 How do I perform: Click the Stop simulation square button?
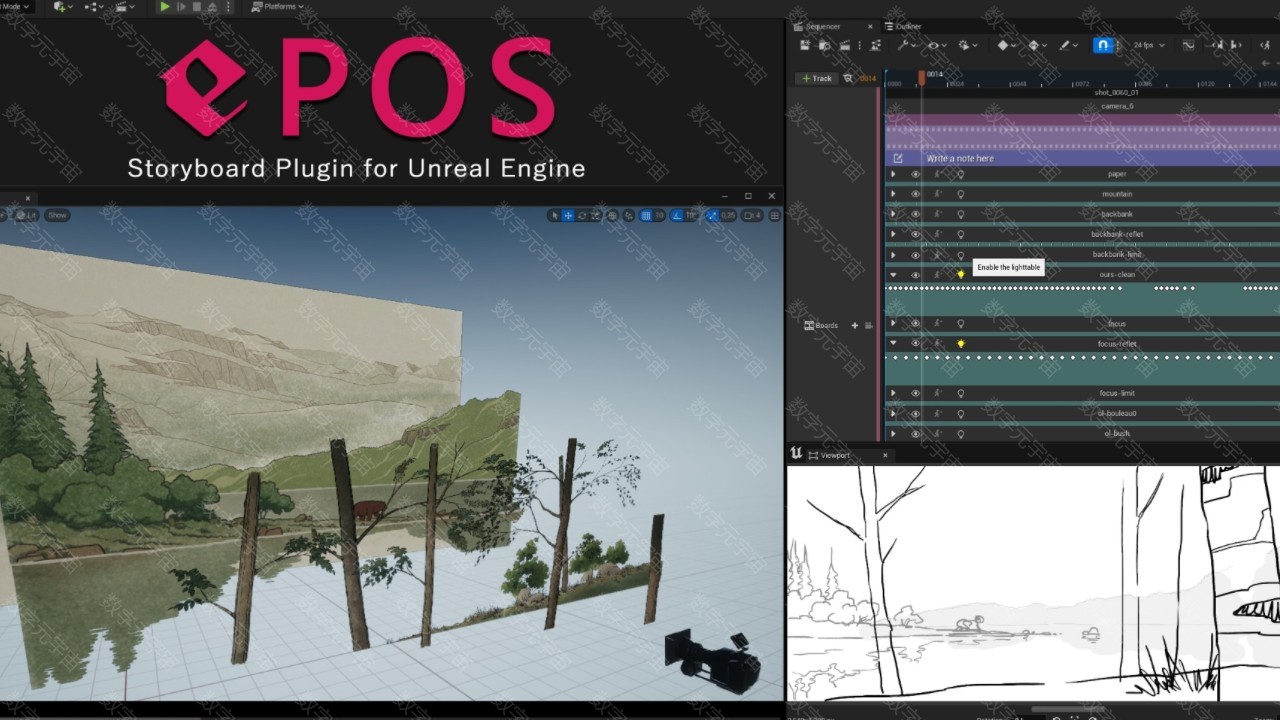pyautogui.click(x=196, y=6)
